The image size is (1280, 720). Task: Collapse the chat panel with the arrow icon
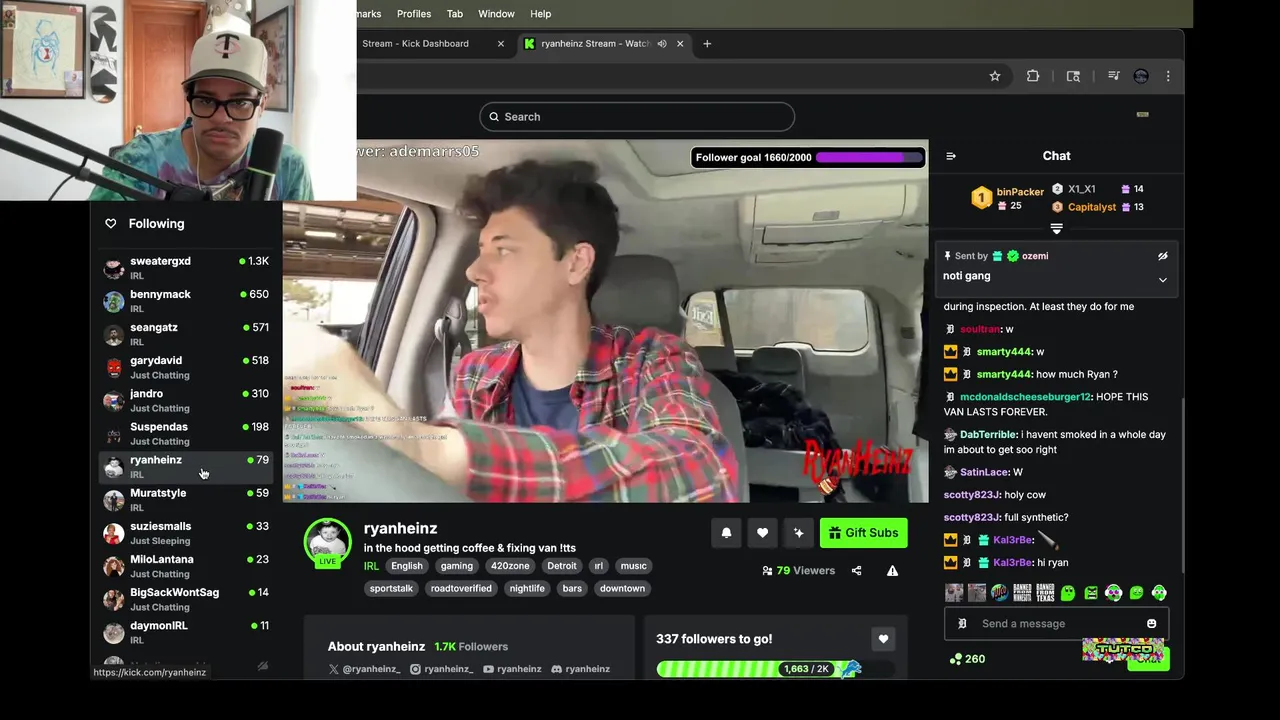pos(951,156)
